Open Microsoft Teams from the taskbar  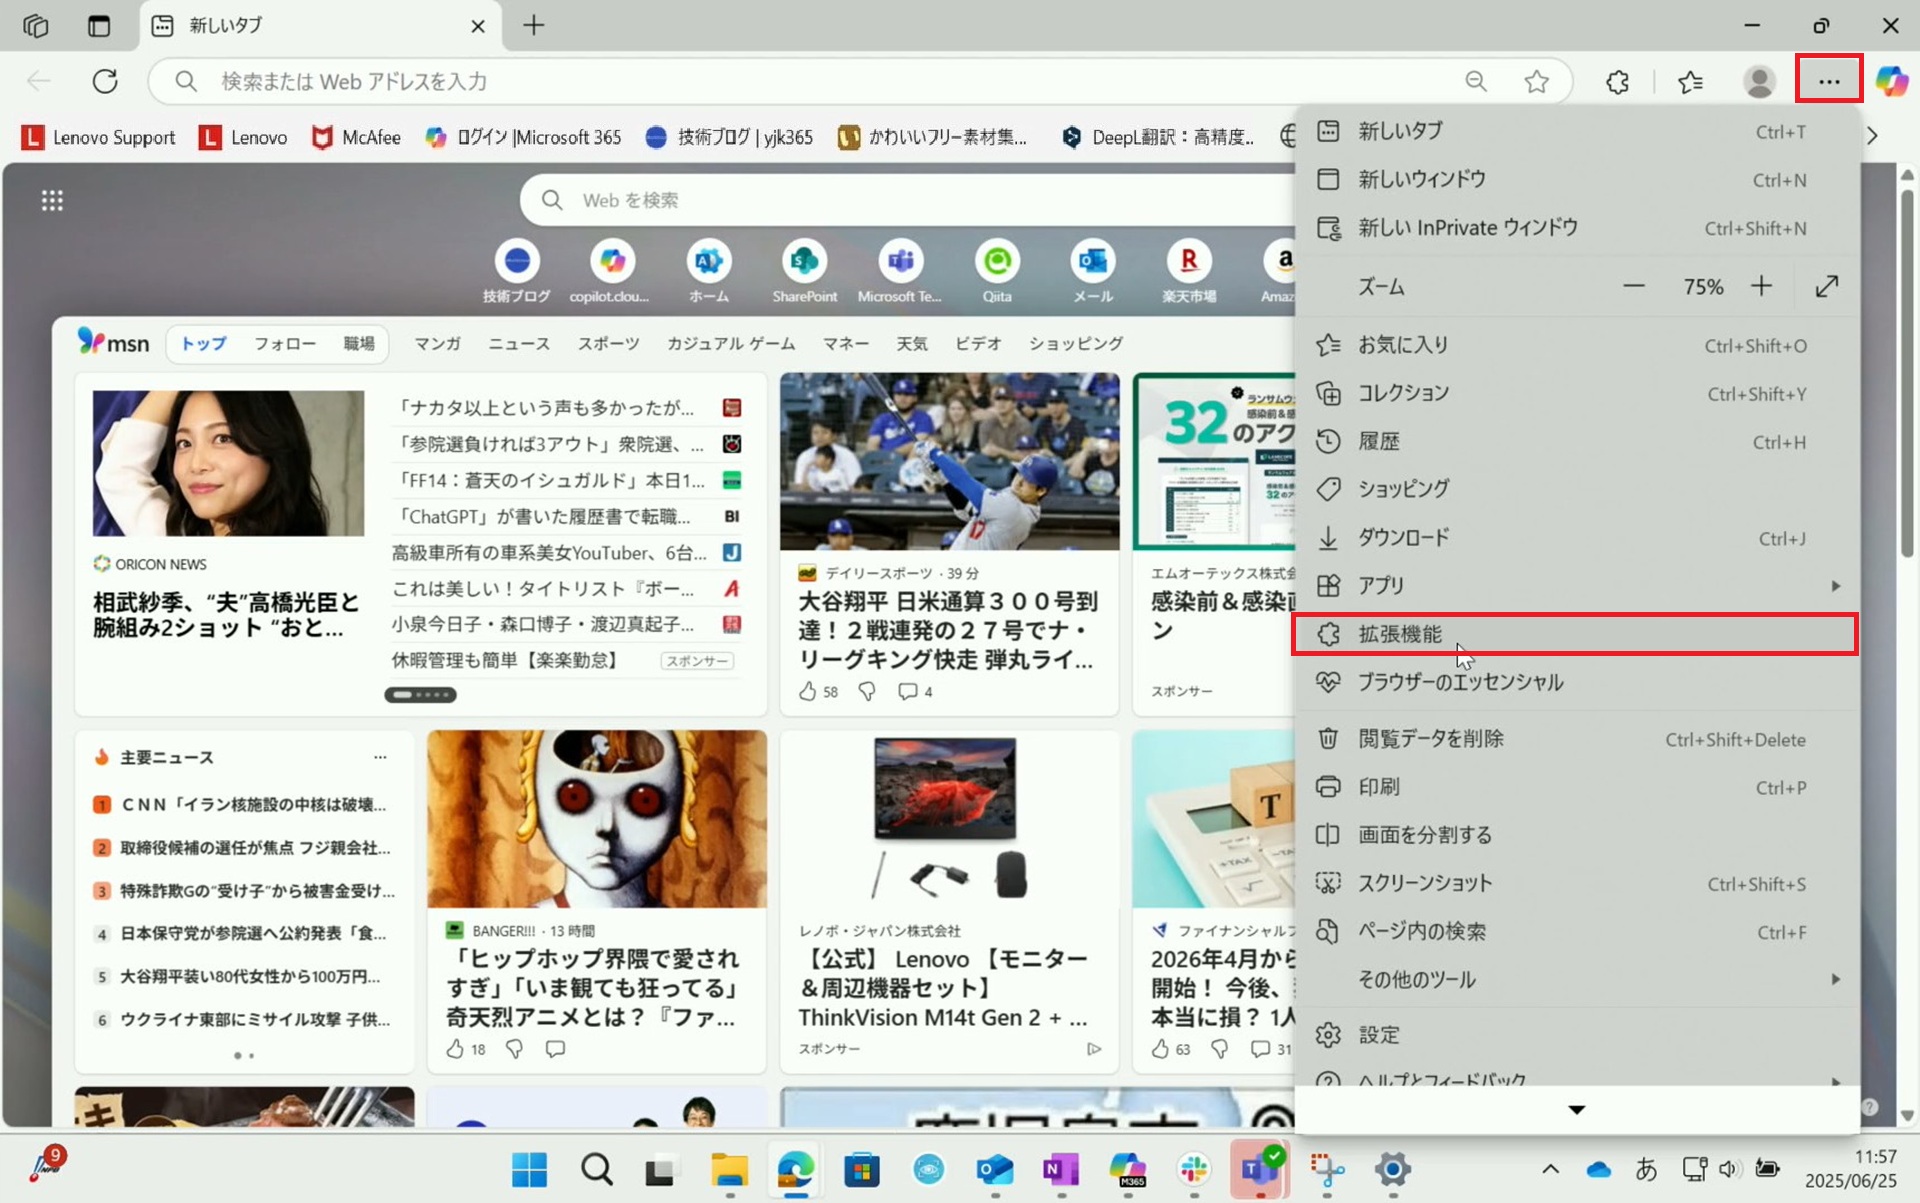(1257, 1168)
